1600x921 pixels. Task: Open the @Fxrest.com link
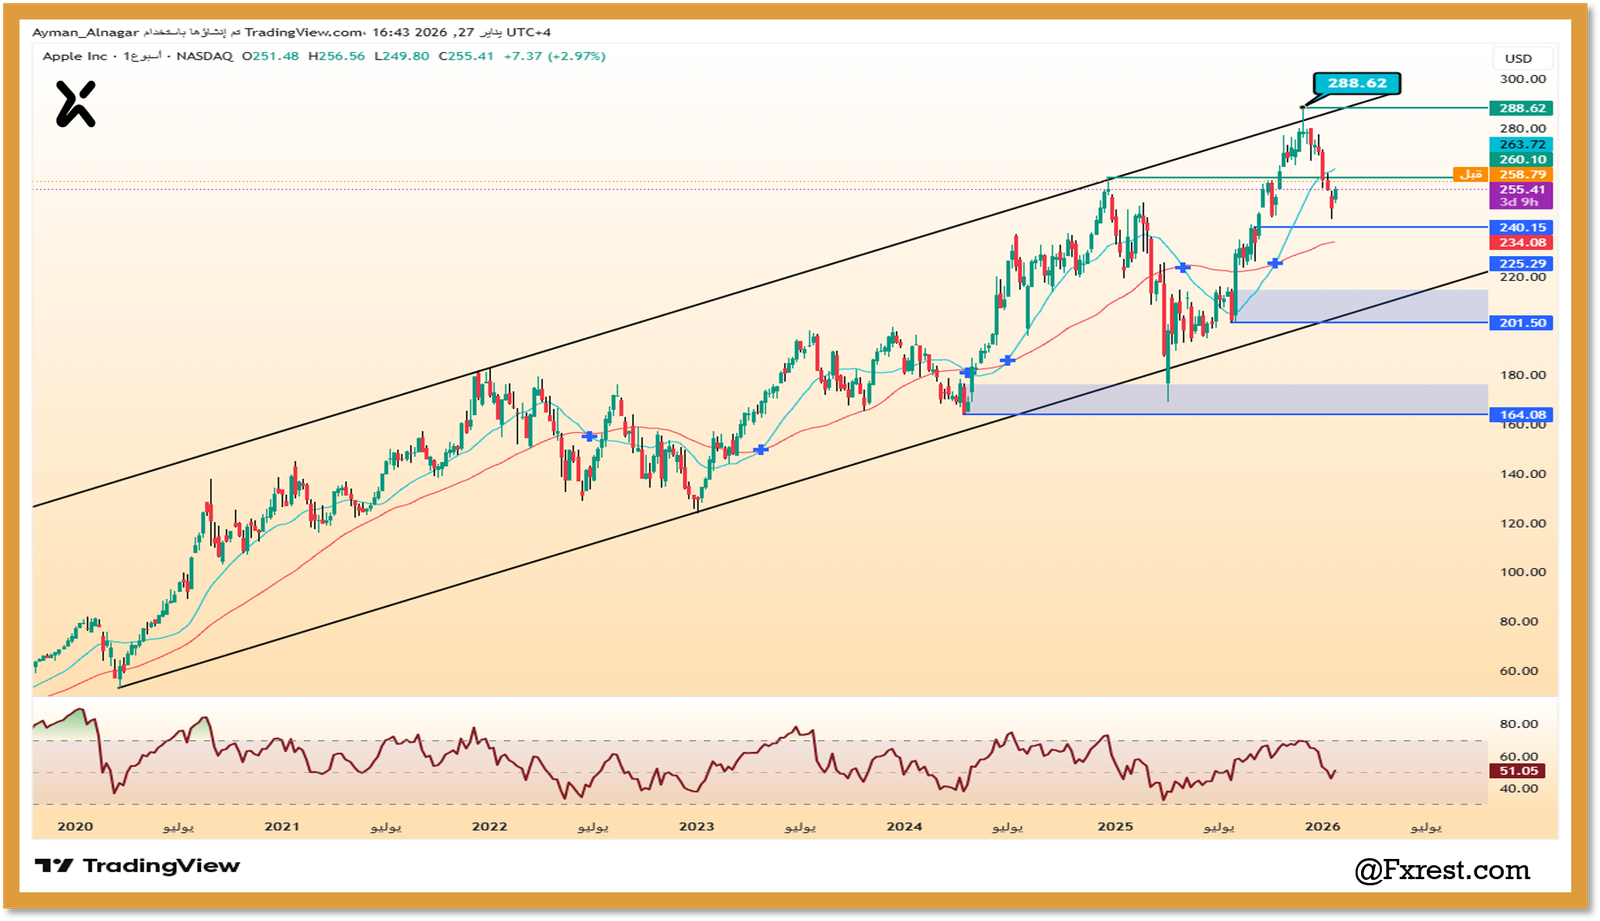1442,870
